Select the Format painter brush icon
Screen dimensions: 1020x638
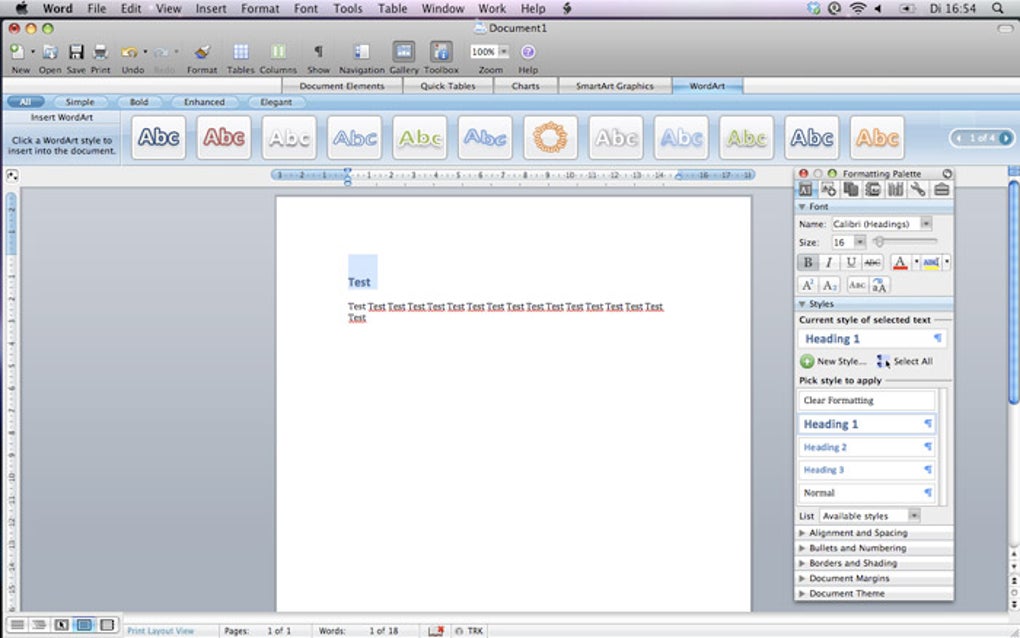pos(202,52)
